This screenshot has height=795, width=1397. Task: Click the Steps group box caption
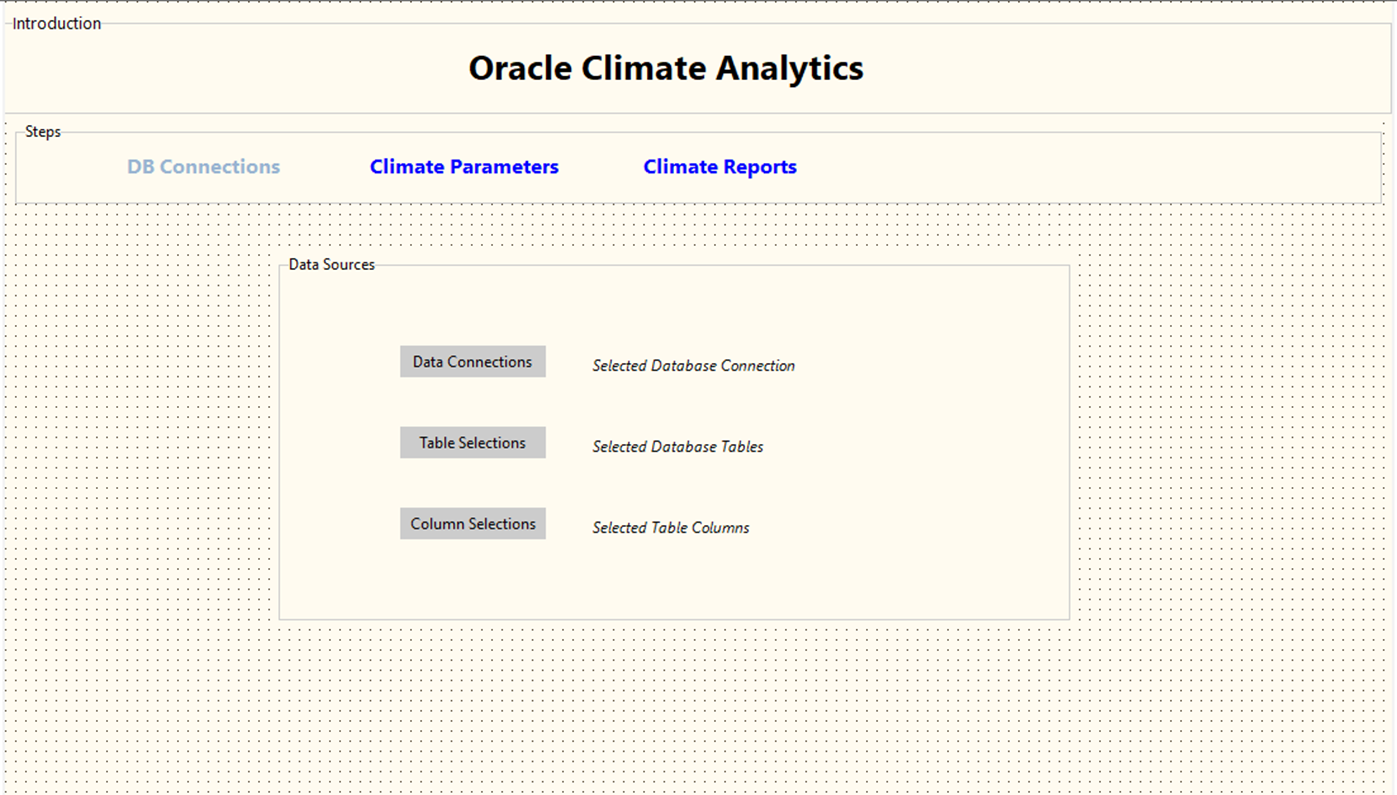pos(43,132)
